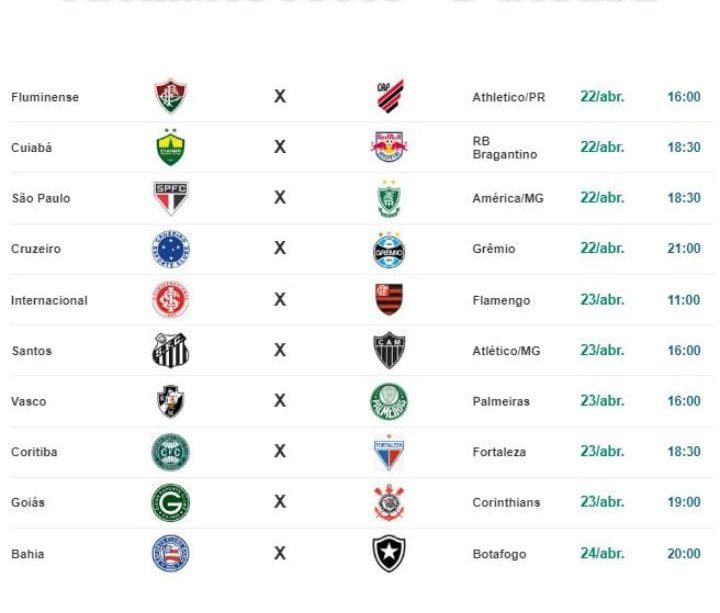The width and height of the screenshot is (720, 613).
Task: Click the América/MG green crest
Action: point(389,198)
